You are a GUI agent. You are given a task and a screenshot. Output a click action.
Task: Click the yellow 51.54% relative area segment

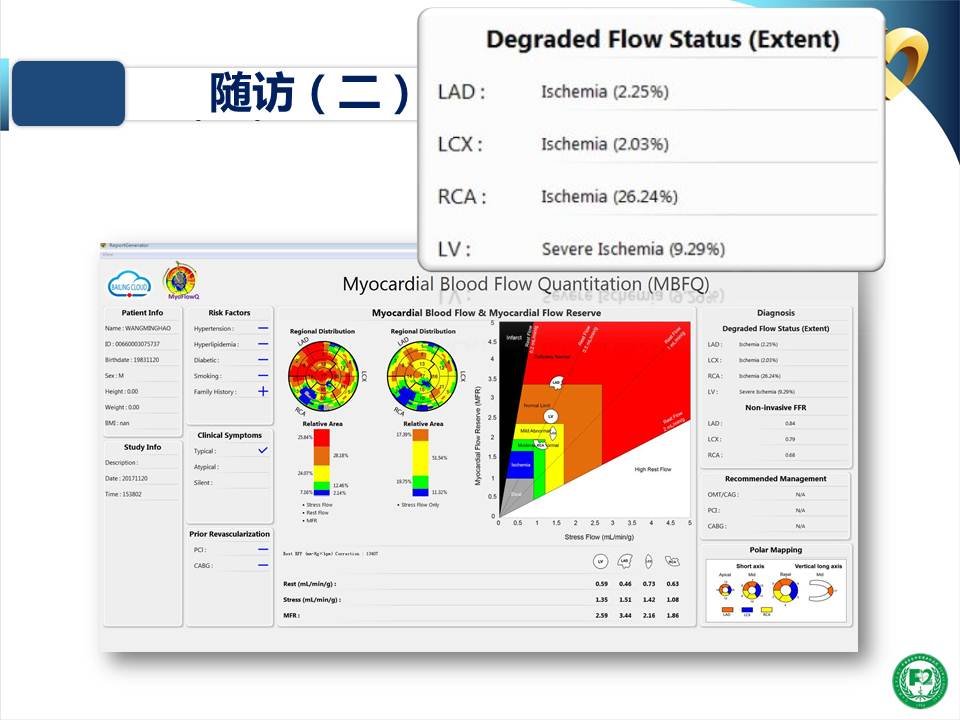pos(421,458)
